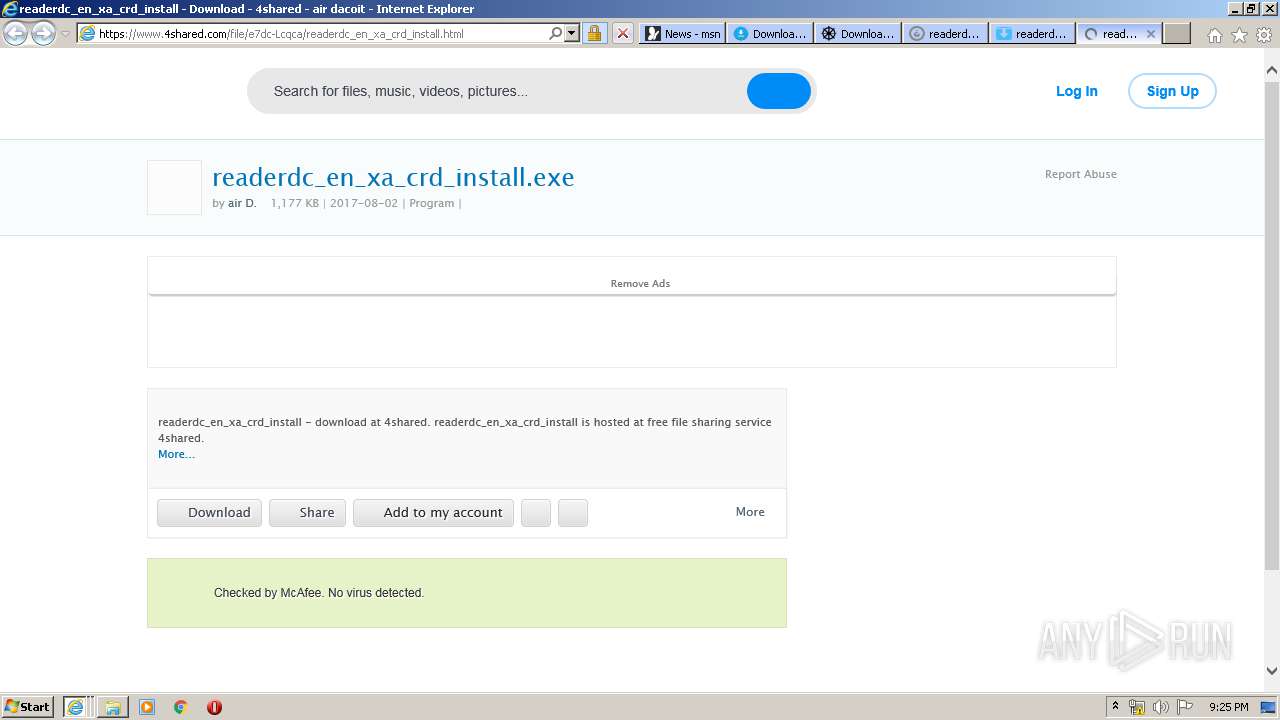The image size is (1280, 720).
Task: Click the page scrollbar down arrow
Action: coord(1271,671)
